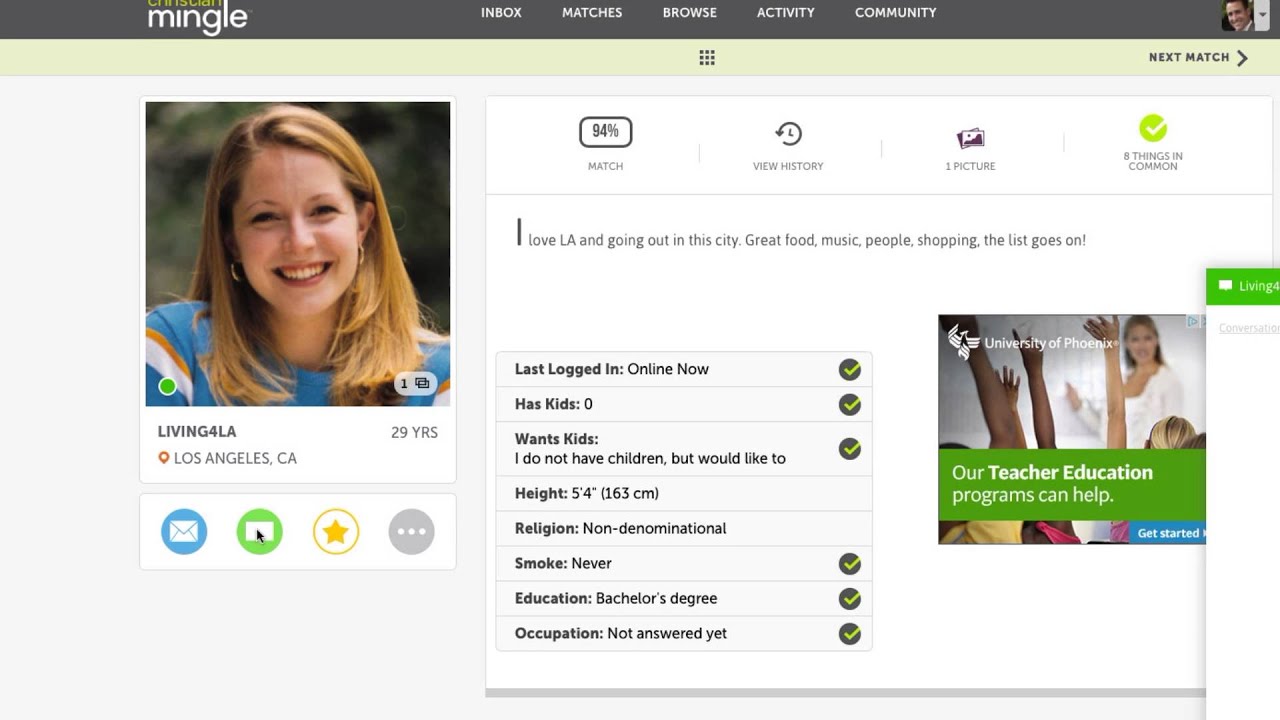1280x720 pixels.
Task: Open more options via the ellipsis icon
Action: coord(411,531)
